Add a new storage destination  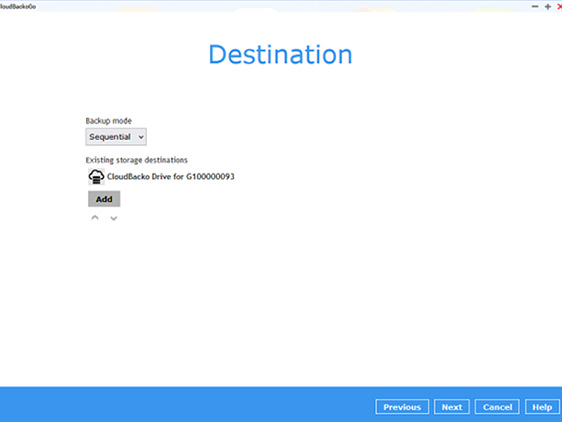point(104,199)
